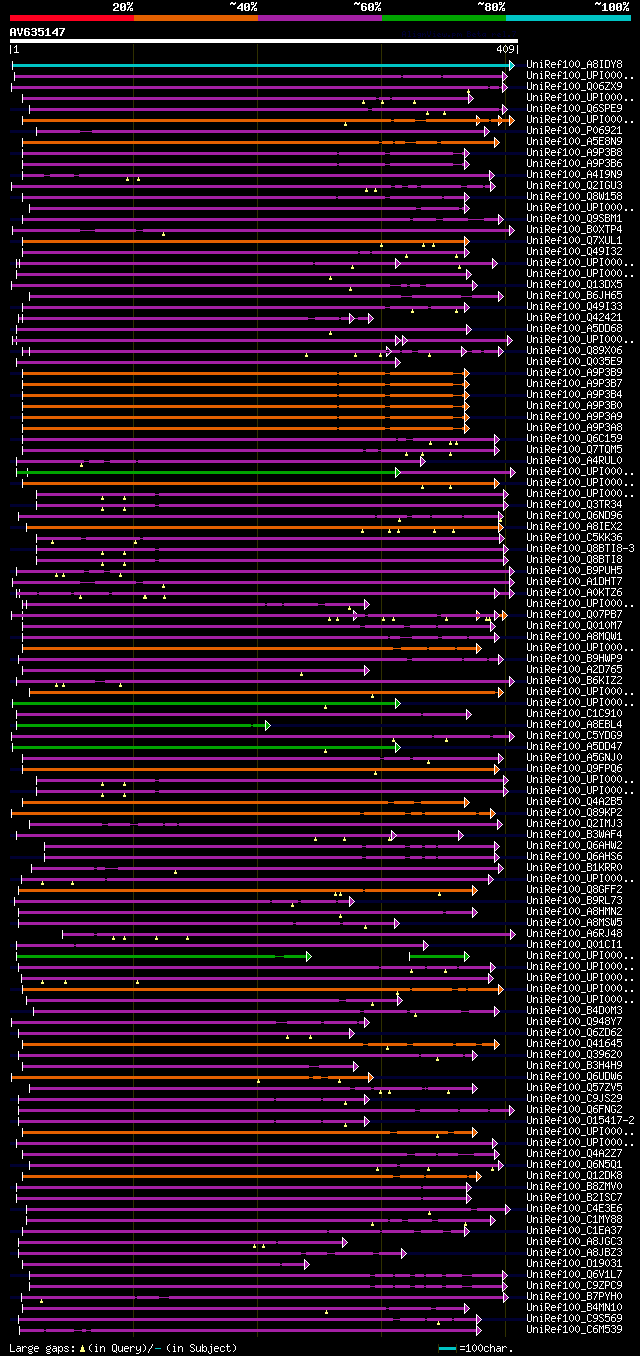Select hit label UniRef100_C4E3E6

click(576, 1209)
